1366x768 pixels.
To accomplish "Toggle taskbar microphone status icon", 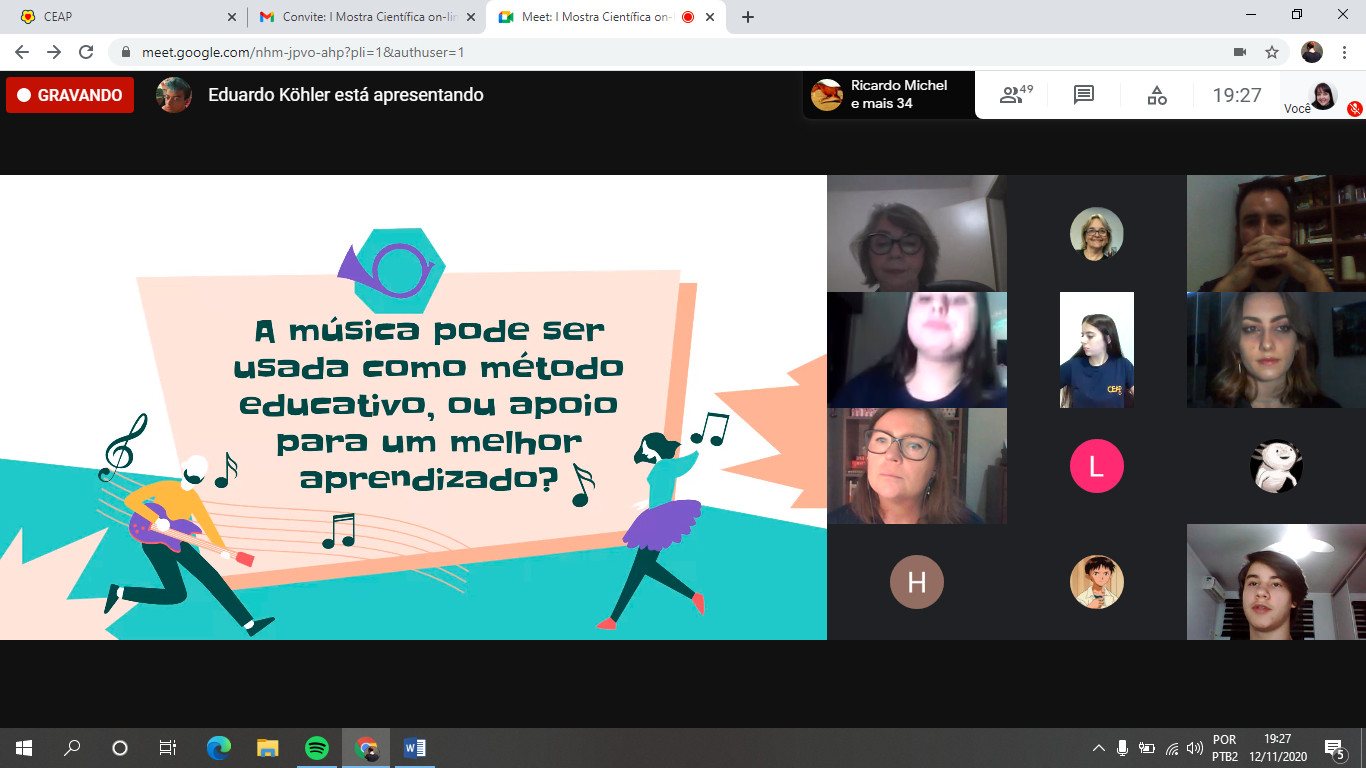I will point(1122,748).
